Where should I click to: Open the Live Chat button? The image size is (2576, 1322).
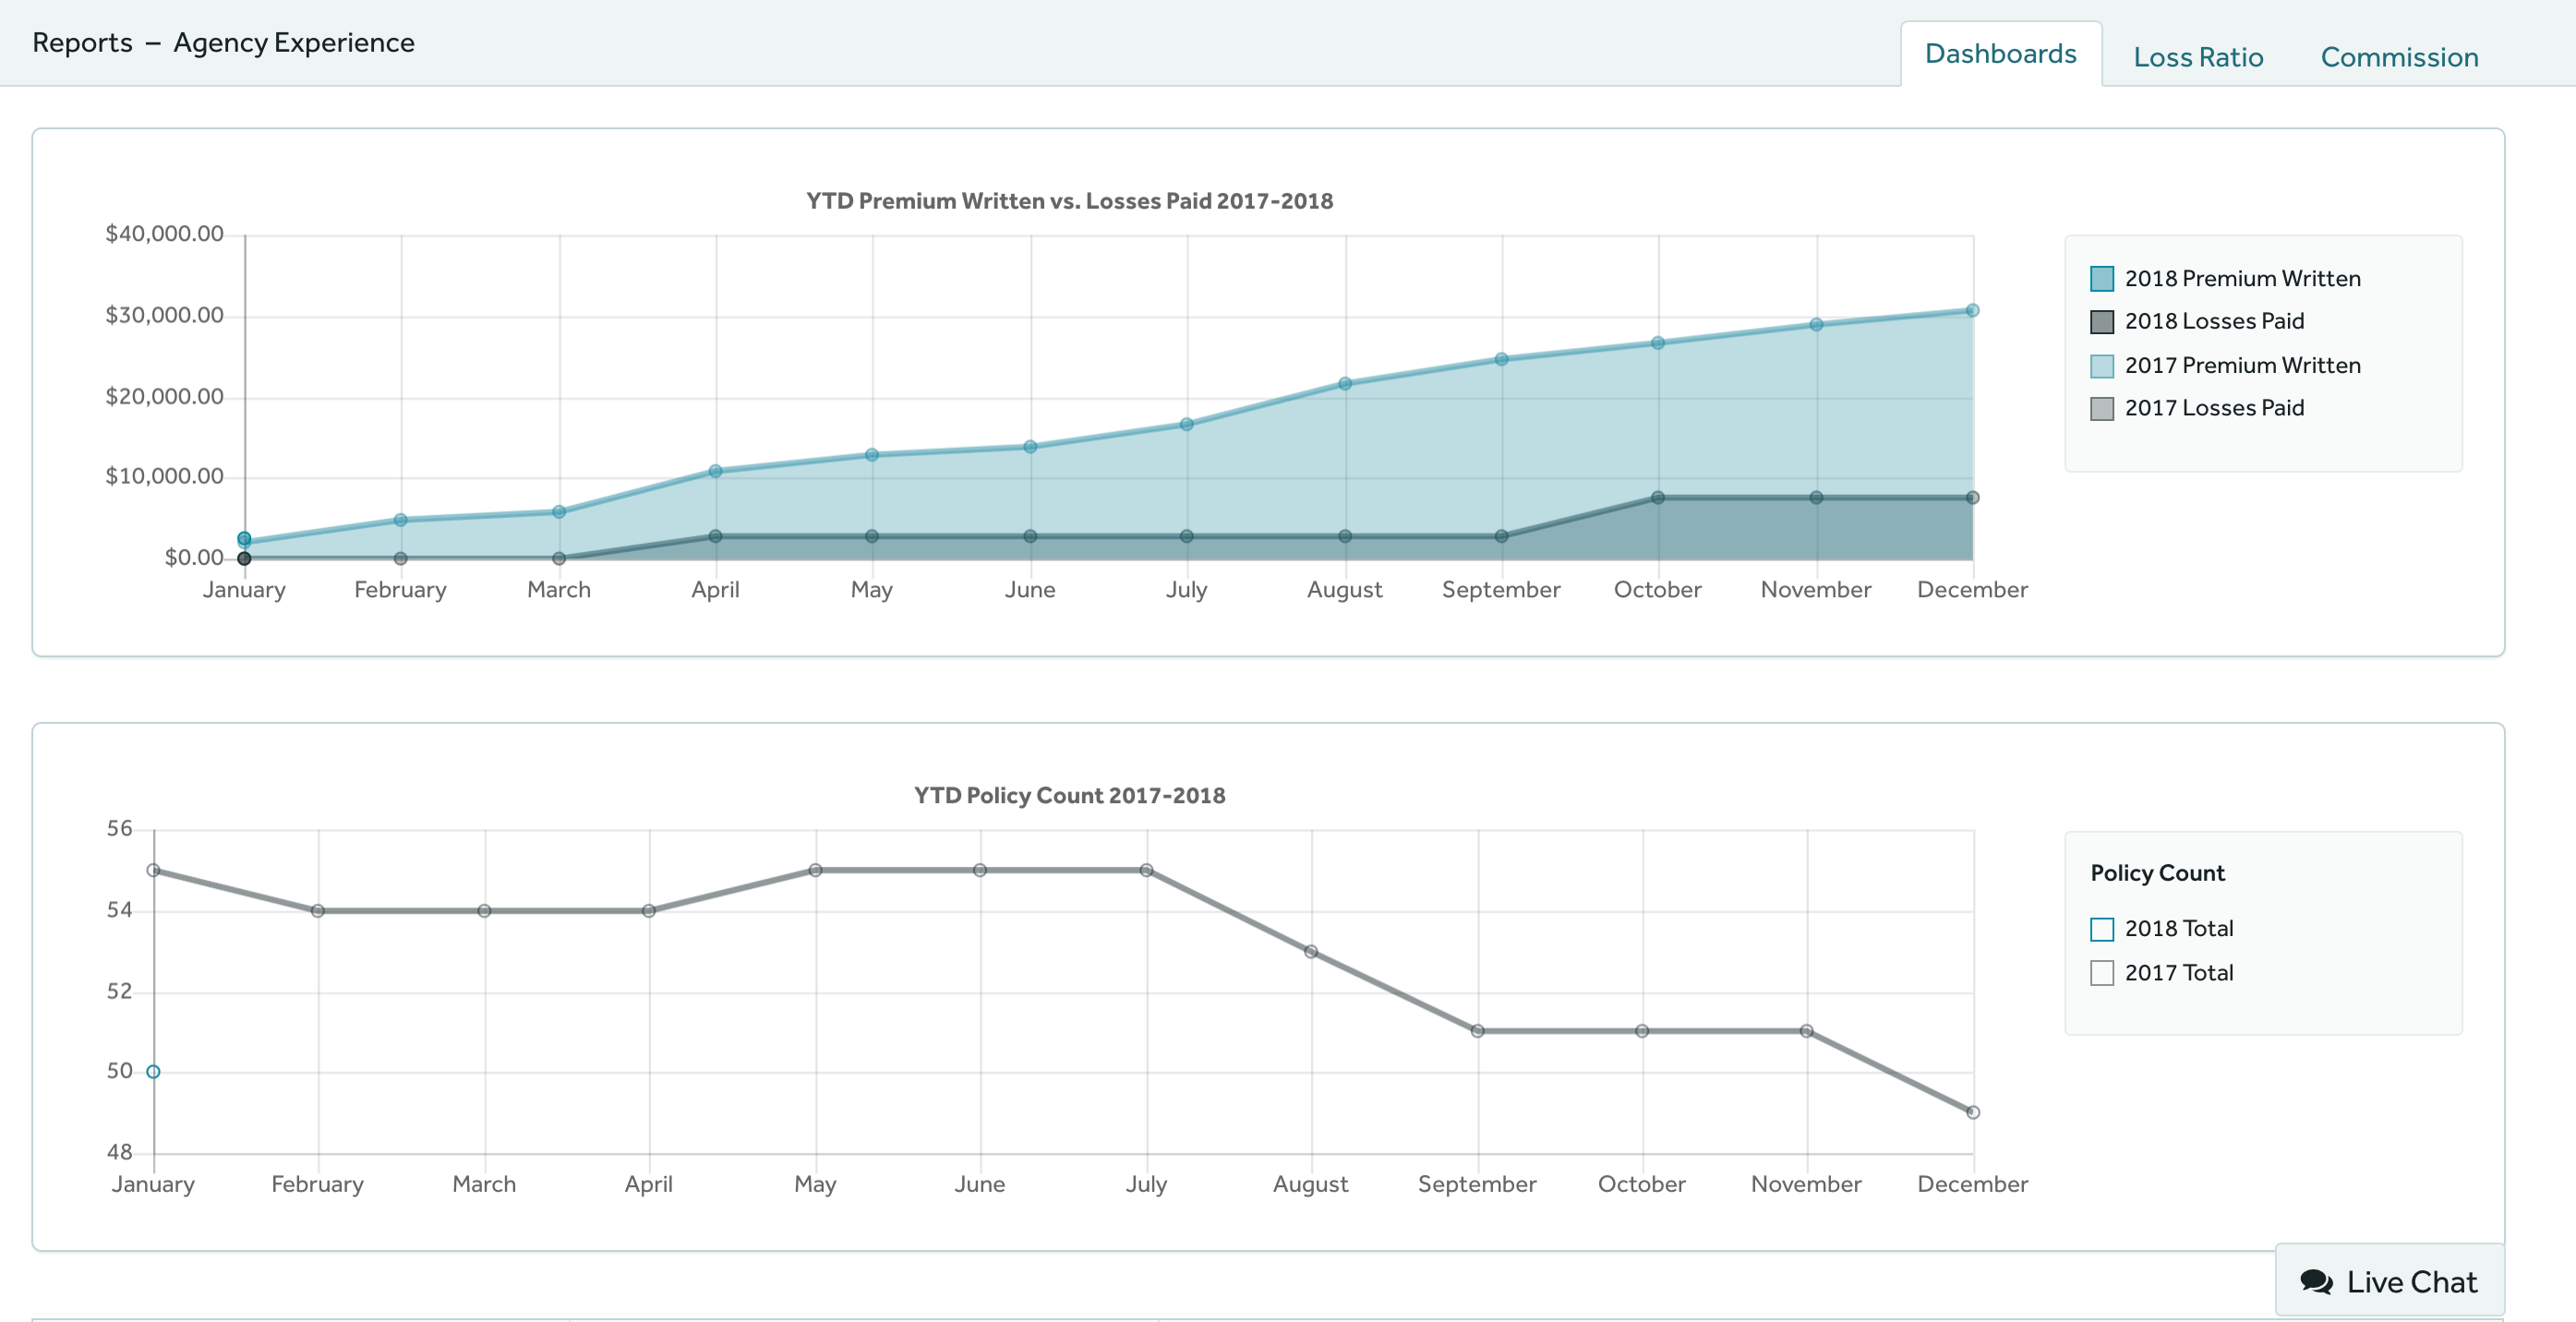[2390, 1281]
